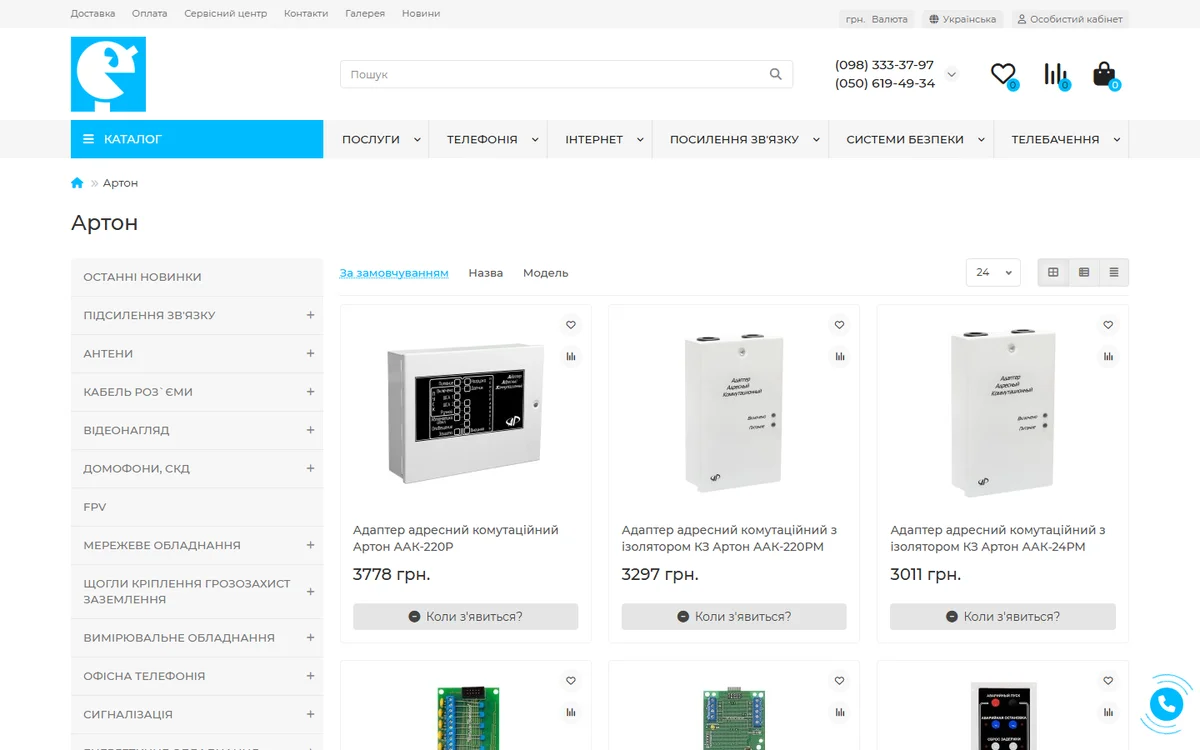Open the Артон ААК-24РМ product image
The width and height of the screenshot is (1200, 750).
(x=1003, y=412)
